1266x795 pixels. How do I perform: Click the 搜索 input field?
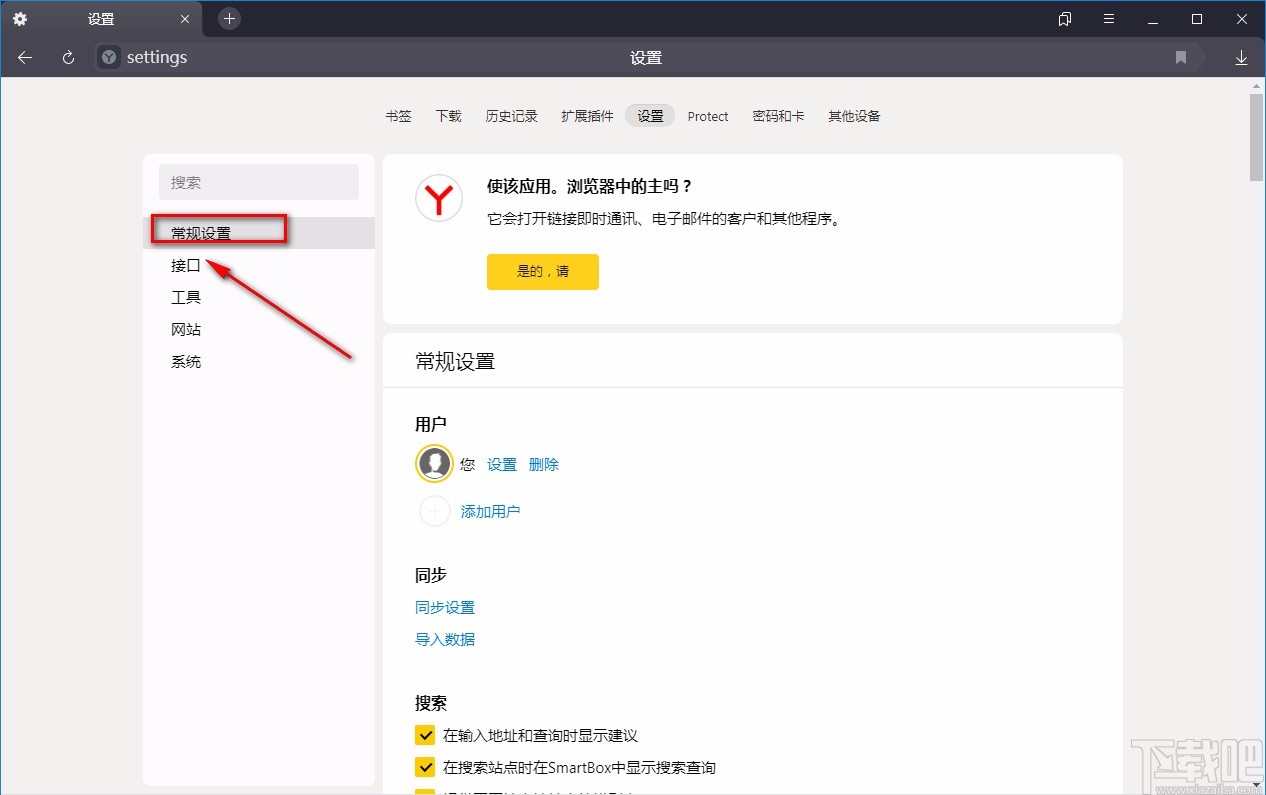[x=258, y=182]
